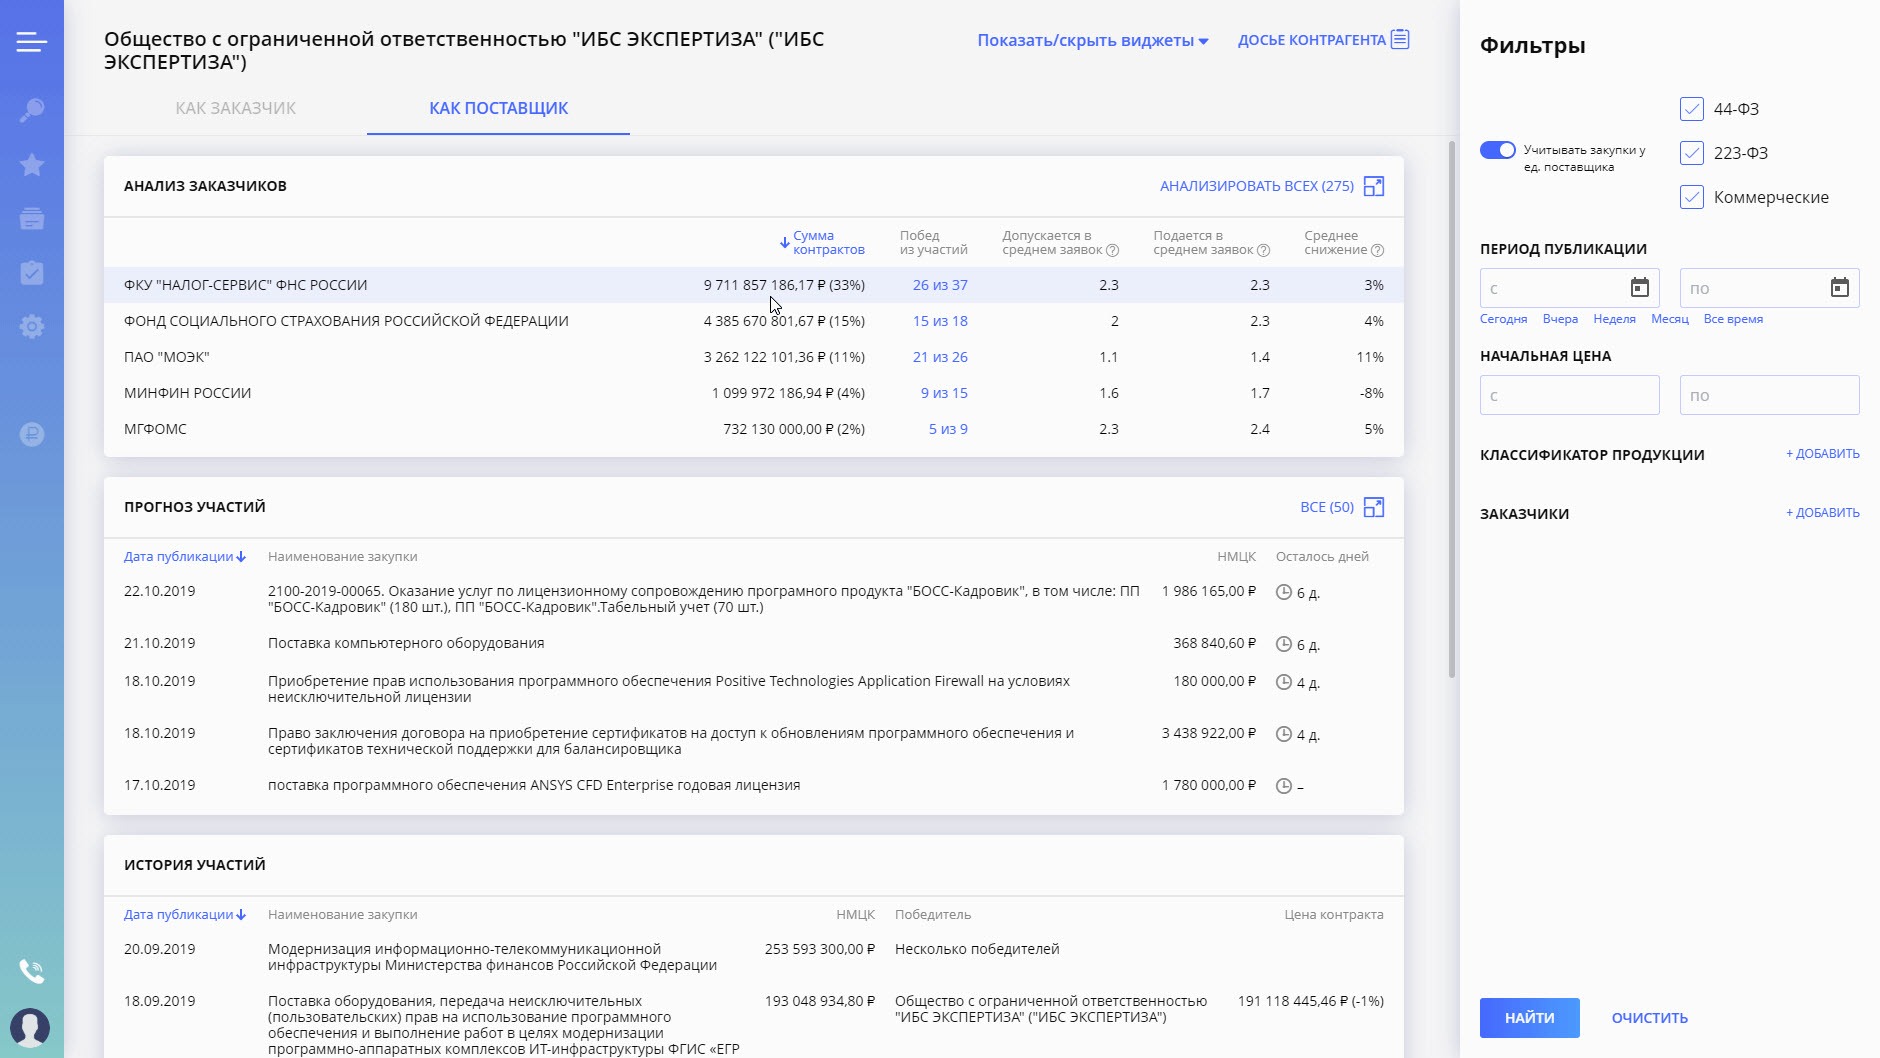The width and height of the screenshot is (1880, 1058).
Task: Select Неделя period shortcut
Action: click(1614, 319)
